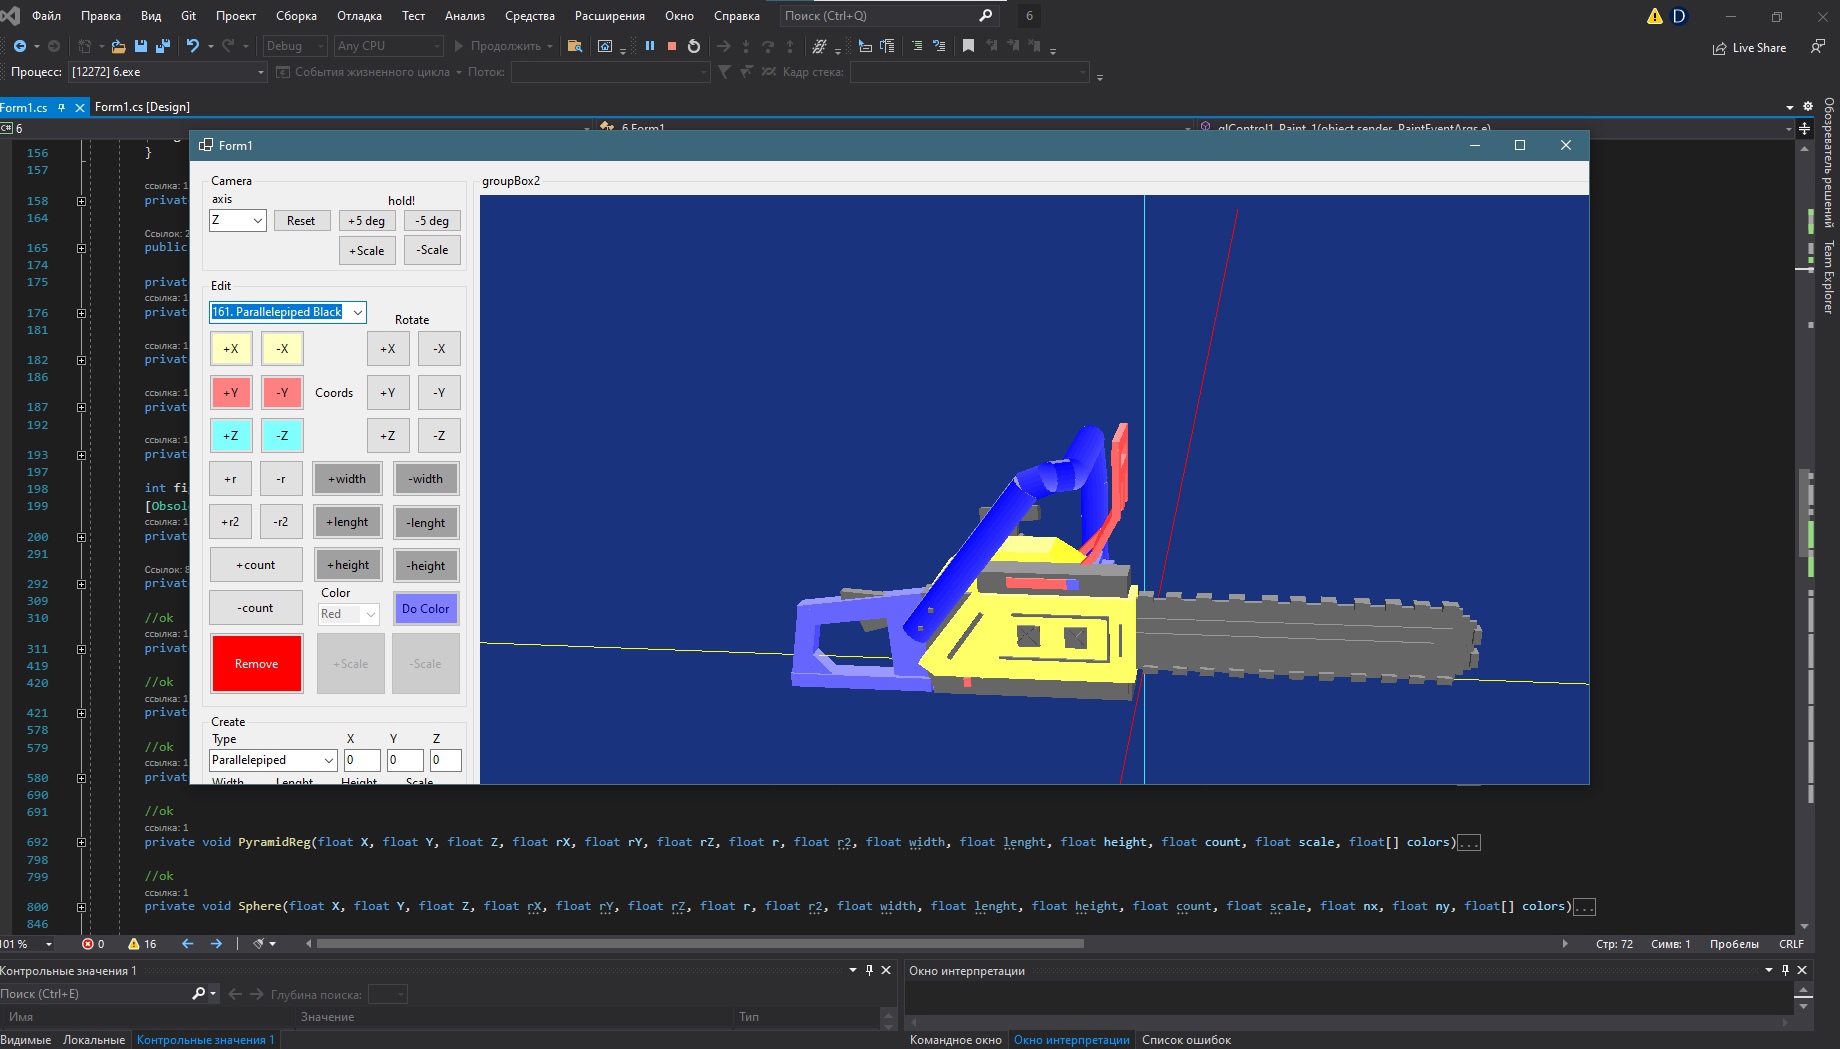This screenshot has width=1840, height=1049.
Task: Switch to the Командное окно tab
Action: click(x=955, y=1040)
